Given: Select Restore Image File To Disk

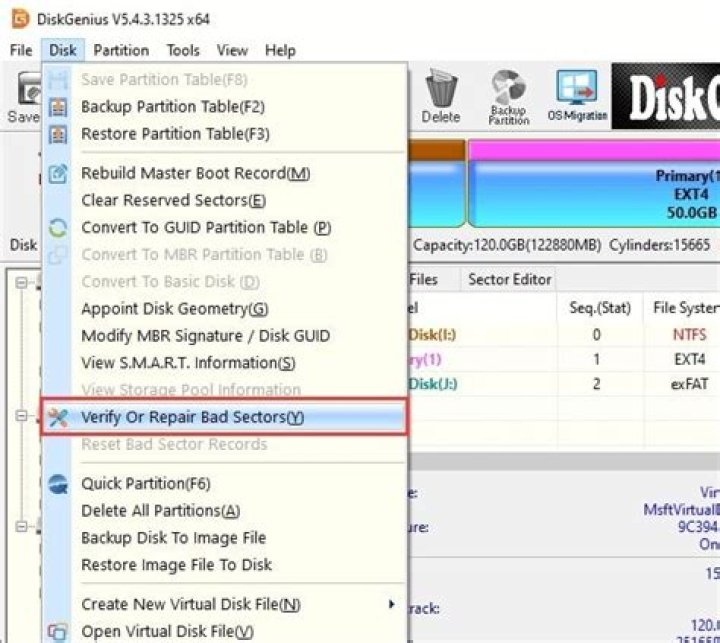Looking at the screenshot, I should (225, 565).
